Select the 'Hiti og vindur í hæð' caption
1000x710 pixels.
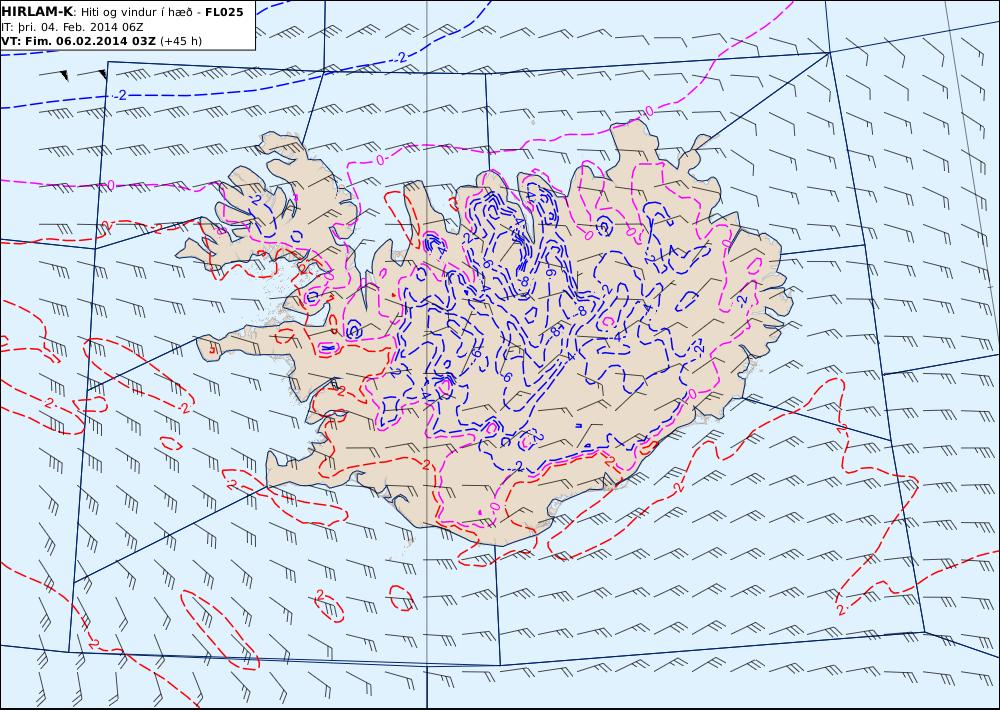coord(140,13)
